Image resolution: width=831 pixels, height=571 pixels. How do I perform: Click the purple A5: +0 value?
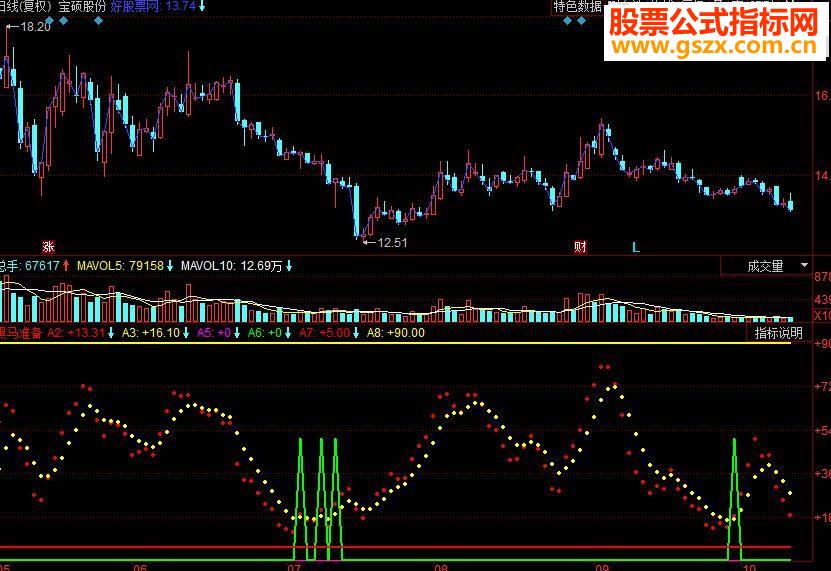[x=214, y=333]
